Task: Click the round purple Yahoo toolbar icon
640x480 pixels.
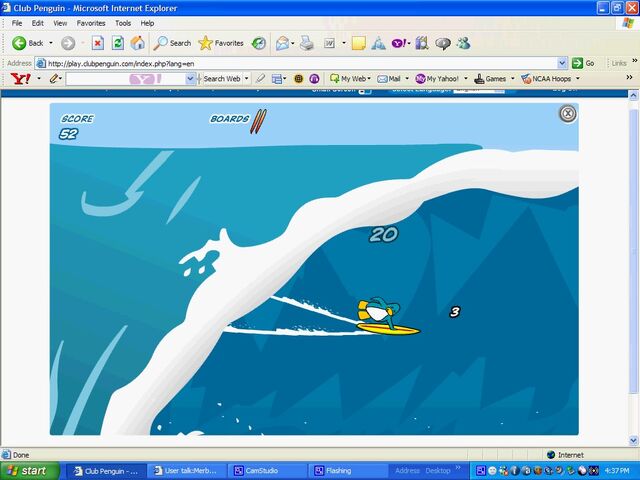Action: pos(314,79)
